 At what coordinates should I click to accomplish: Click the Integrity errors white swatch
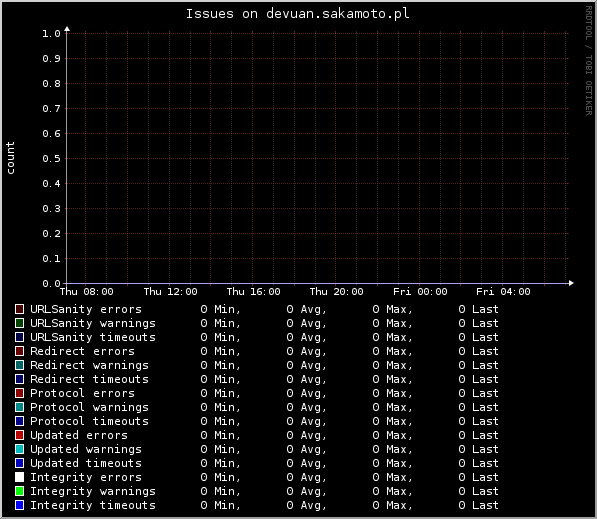pos(19,477)
